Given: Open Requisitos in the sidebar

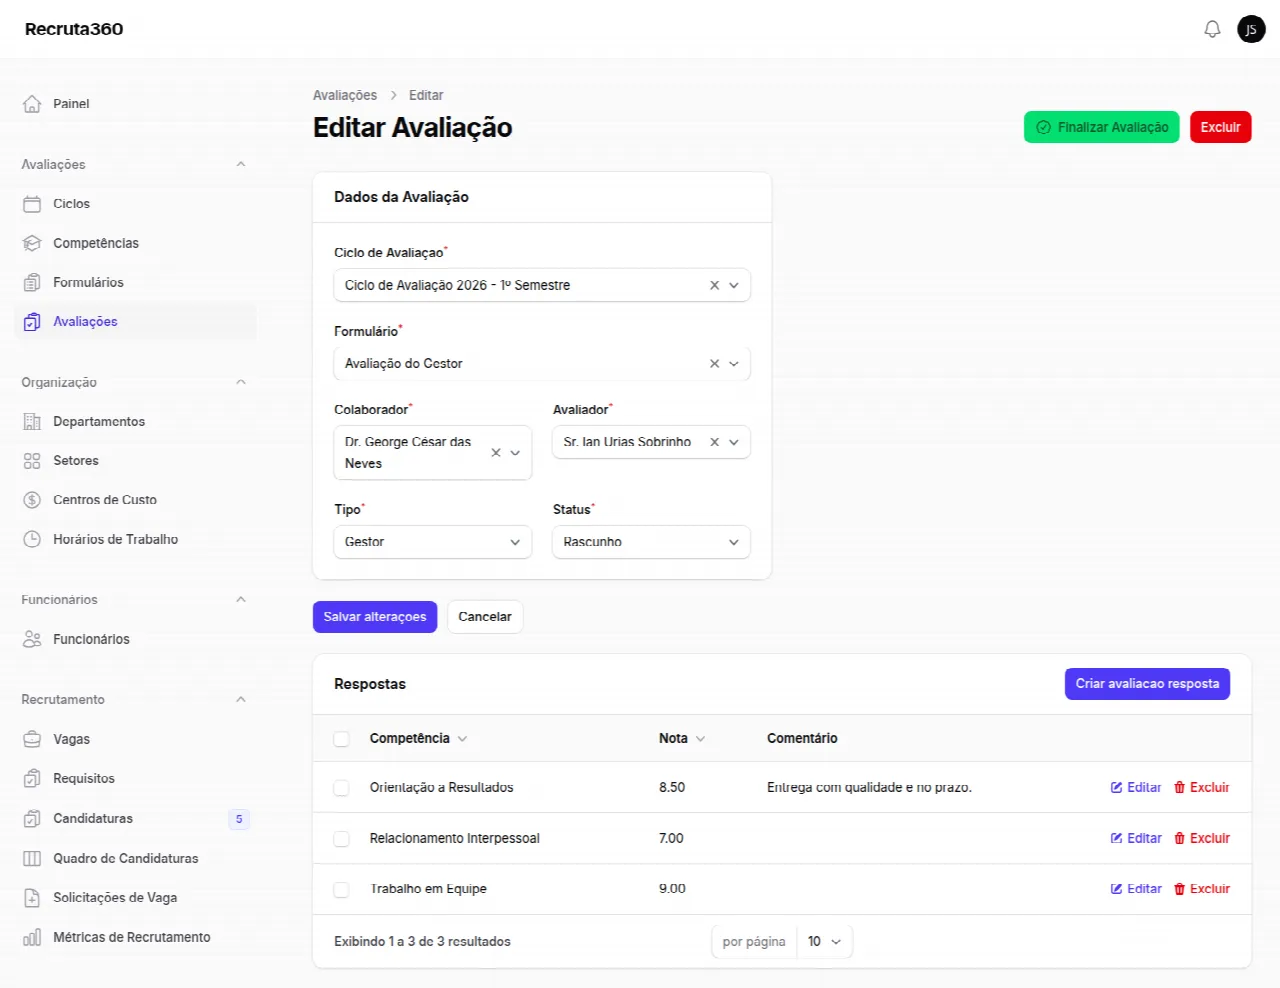Looking at the screenshot, I should click(x=136, y=779).
